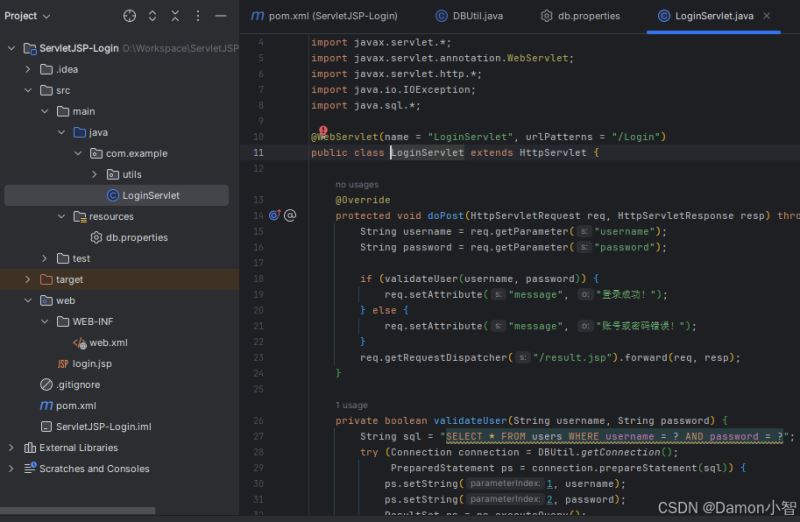
Task: Collapse the src folder
Action: (x=30, y=90)
